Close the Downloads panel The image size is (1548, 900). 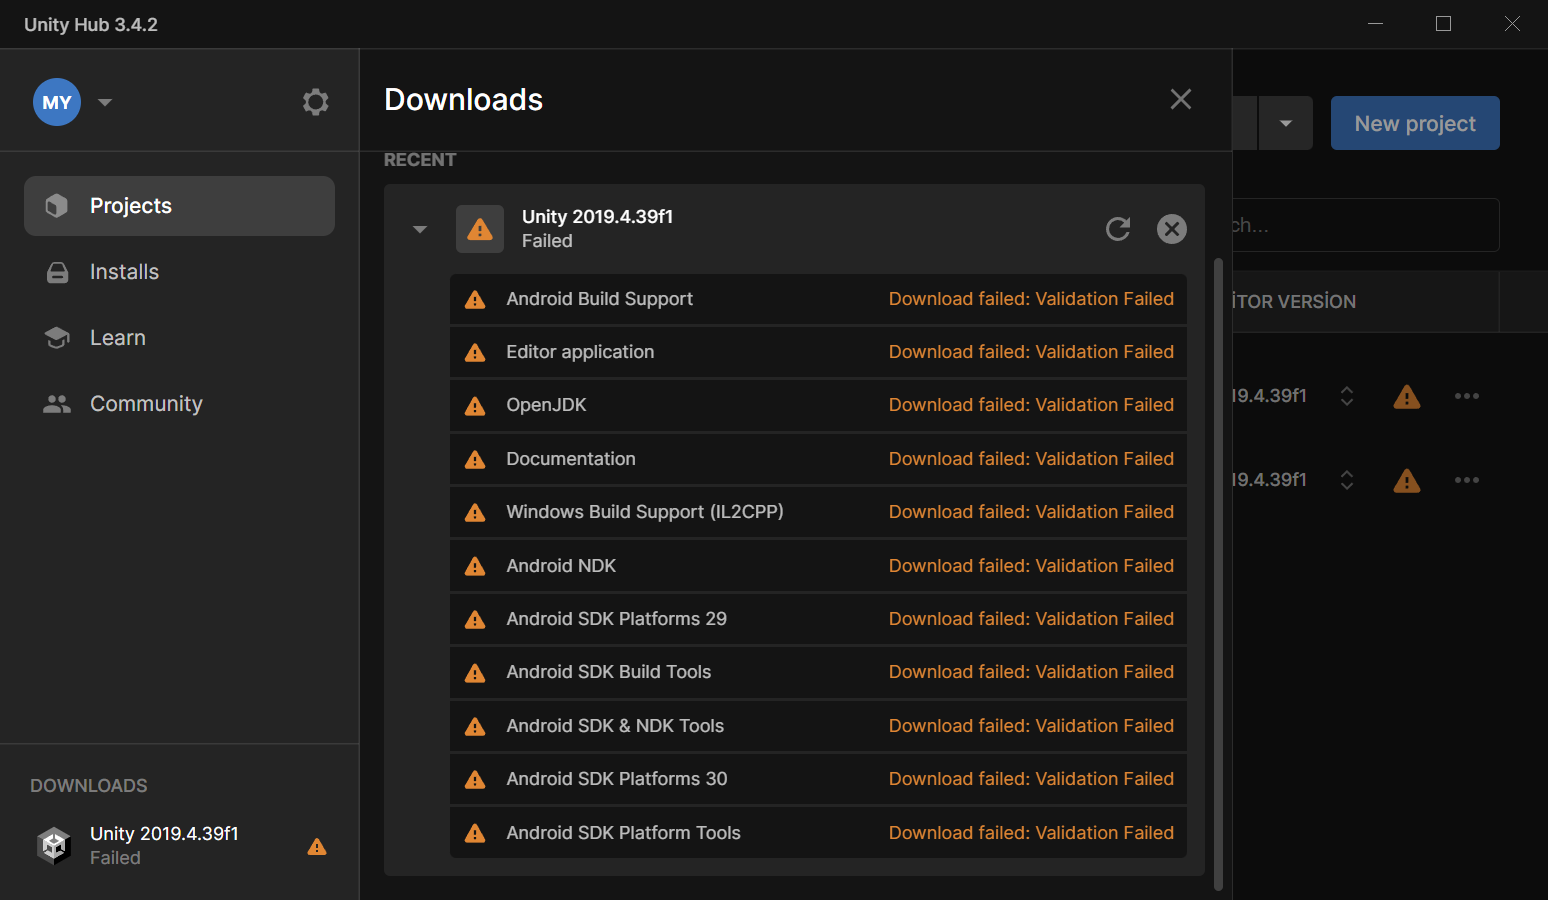pyautogui.click(x=1180, y=99)
